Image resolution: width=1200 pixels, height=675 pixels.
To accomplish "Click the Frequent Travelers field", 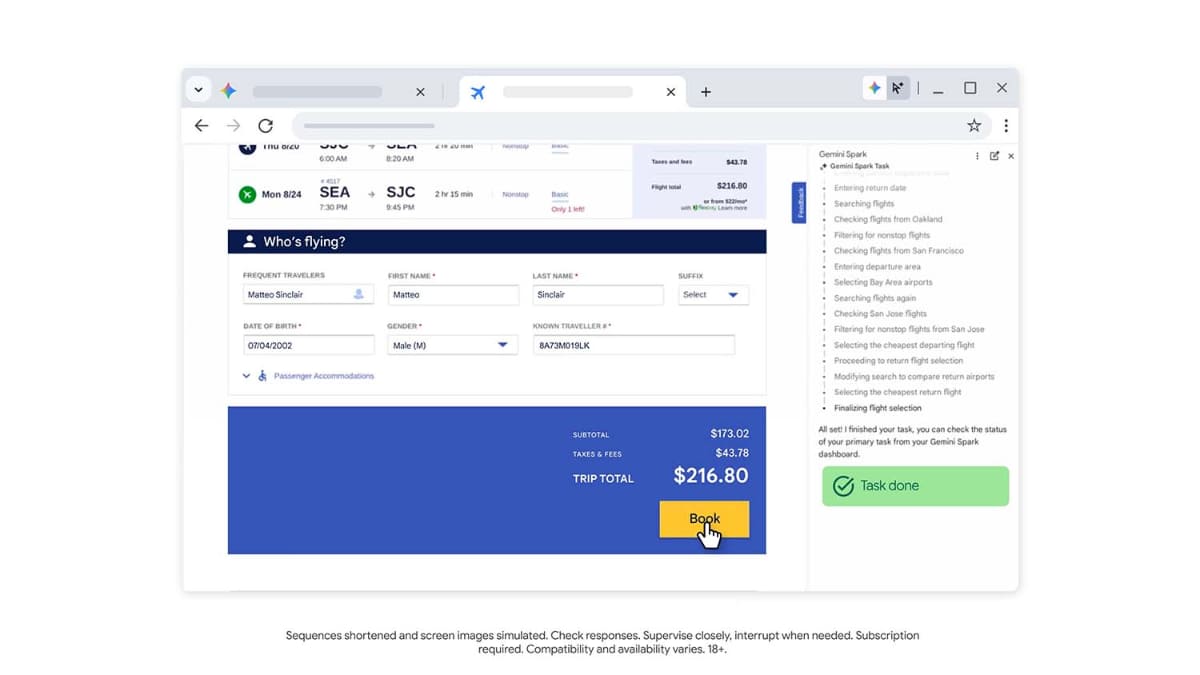I will point(308,295).
